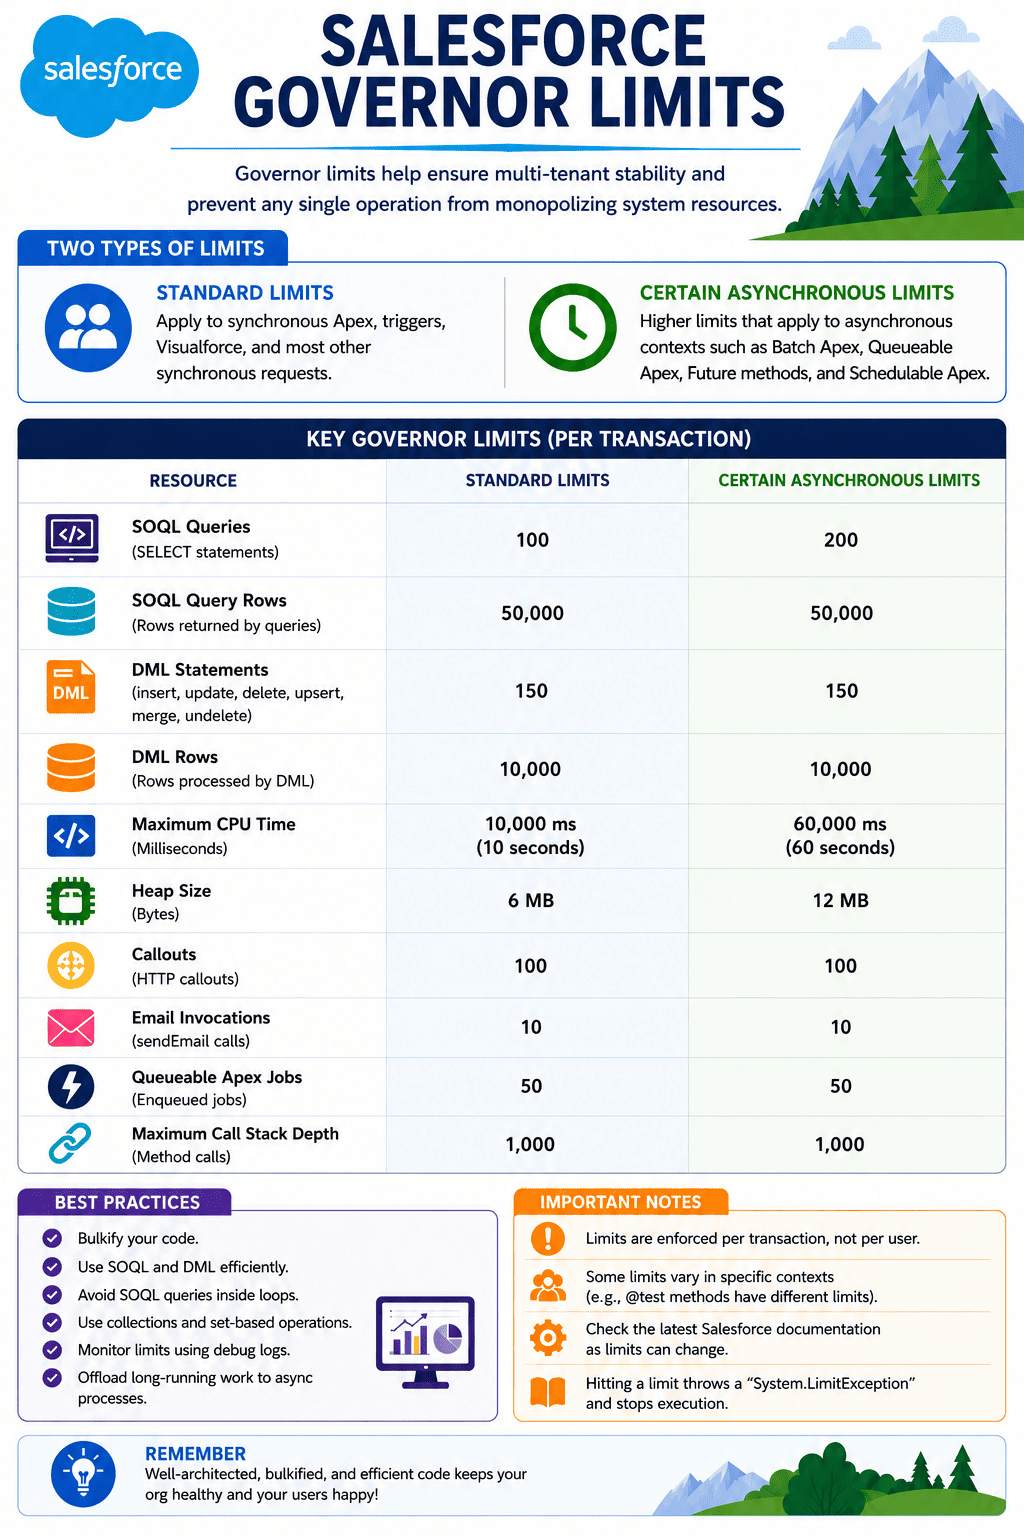
Task: Click the Heap Size 12 MB value
Action: point(841,901)
